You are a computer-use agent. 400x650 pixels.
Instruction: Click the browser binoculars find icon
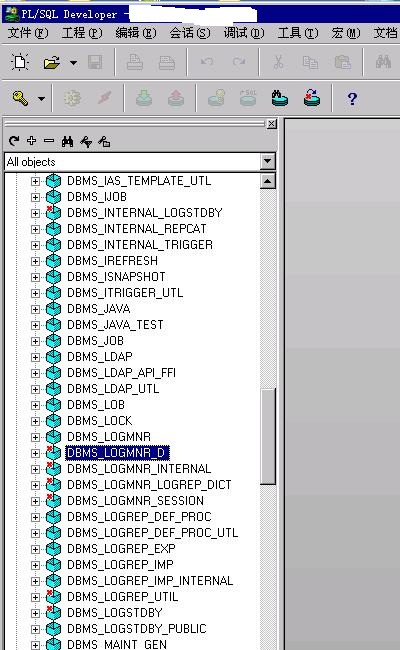67,142
